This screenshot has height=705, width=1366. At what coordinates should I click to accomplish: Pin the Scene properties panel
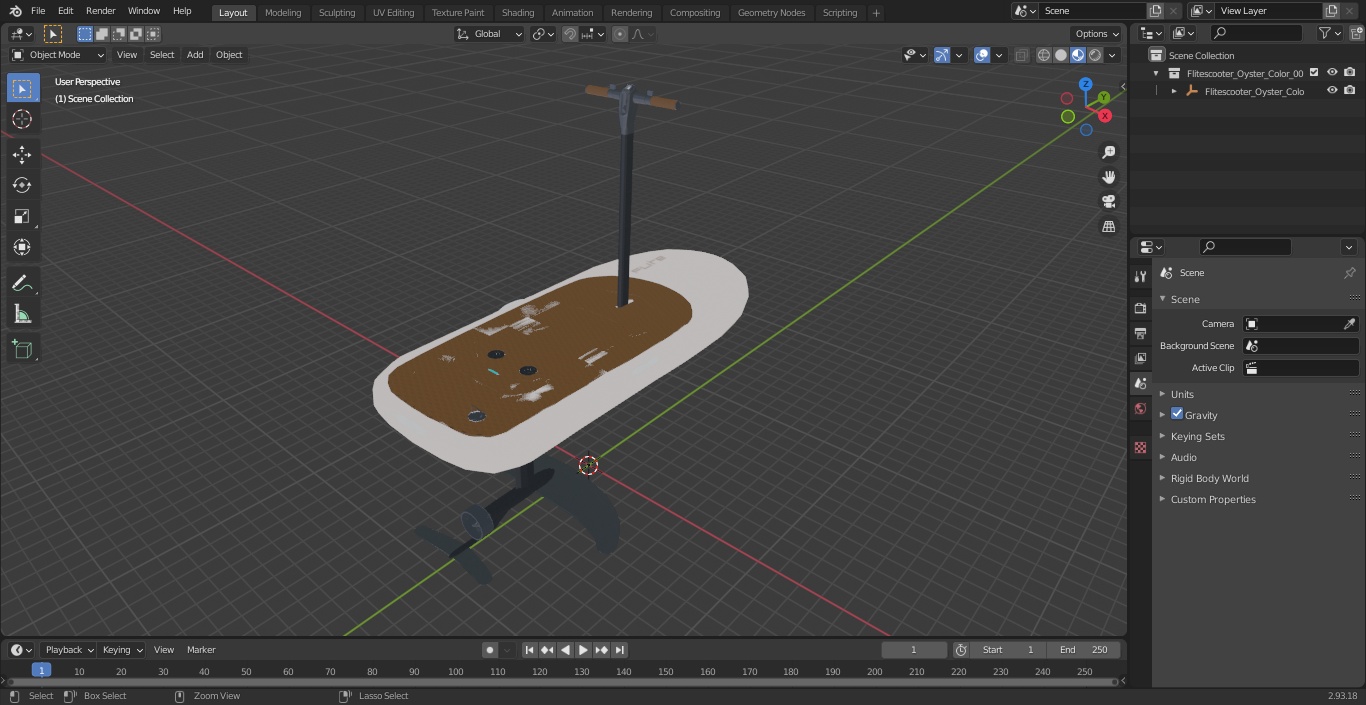[1349, 273]
